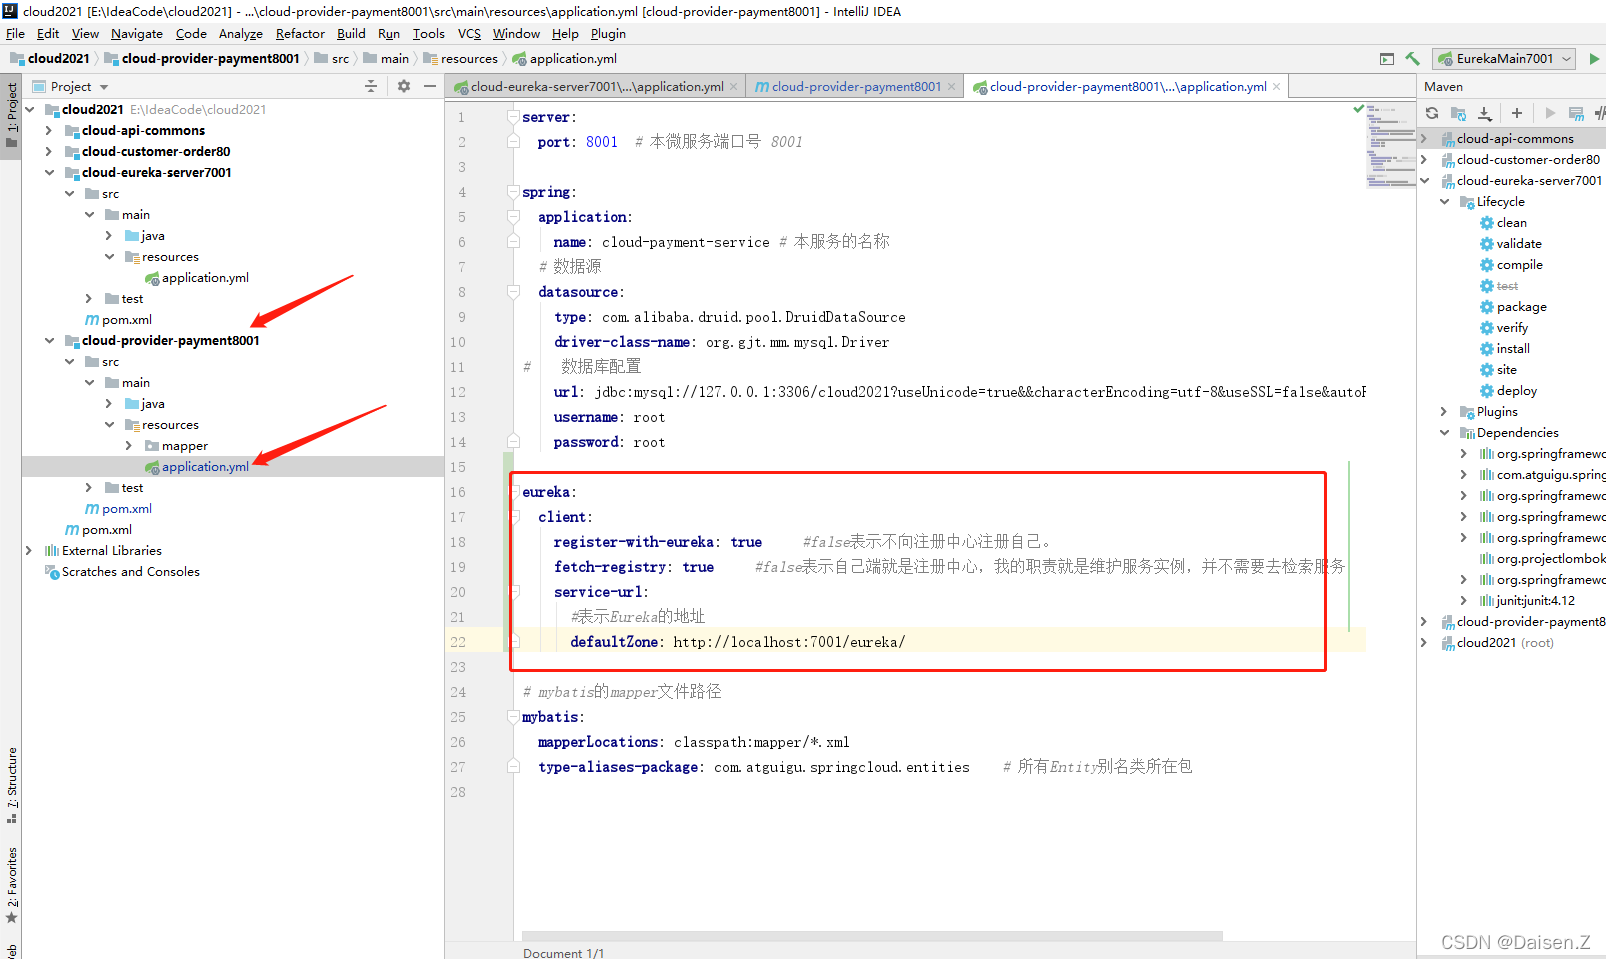Select payment8001 application.yml in tree
This screenshot has height=959, width=1606.
coord(205,467)
